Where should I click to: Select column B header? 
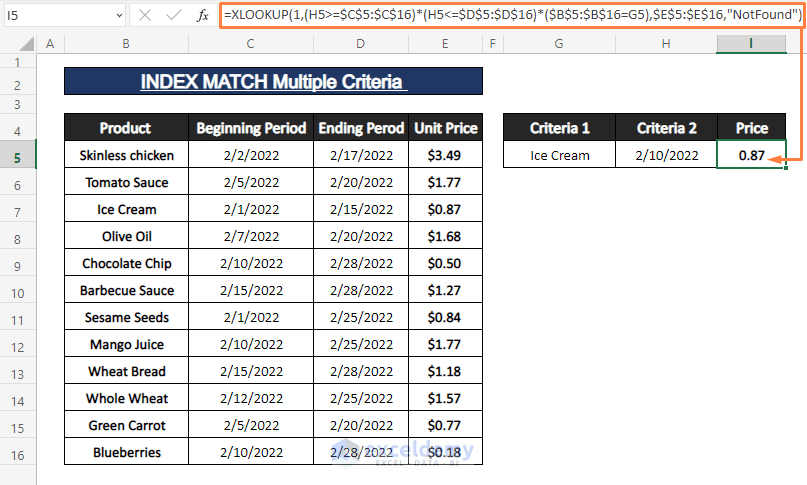(126, 45)
